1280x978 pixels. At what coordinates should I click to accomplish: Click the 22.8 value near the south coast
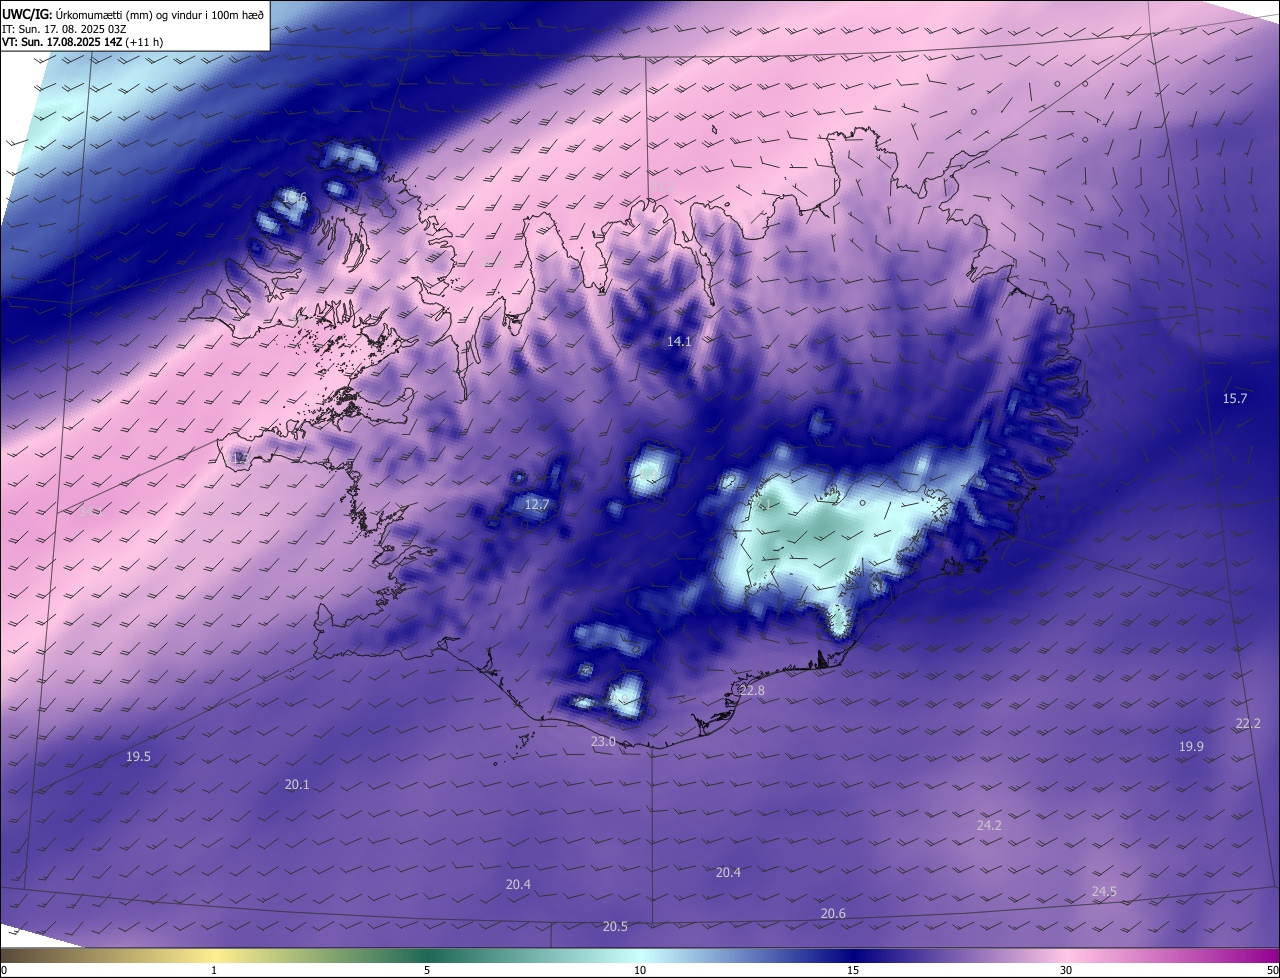point(752,691)
